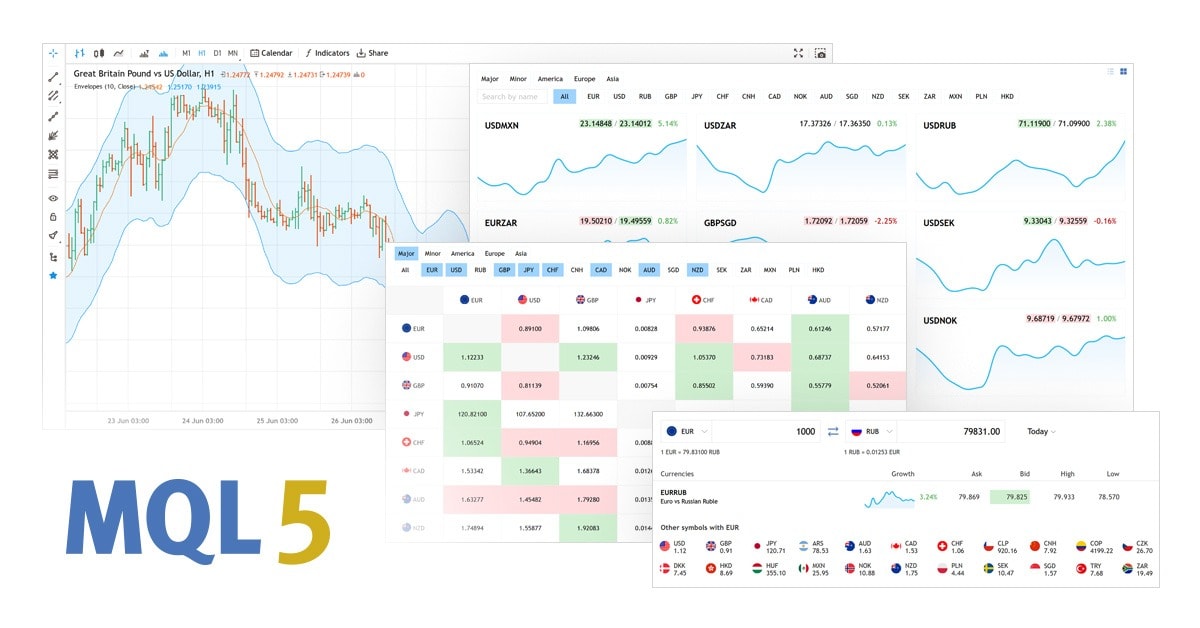Open the Calendar panel
1200x628 pixels.
(273, 53)
